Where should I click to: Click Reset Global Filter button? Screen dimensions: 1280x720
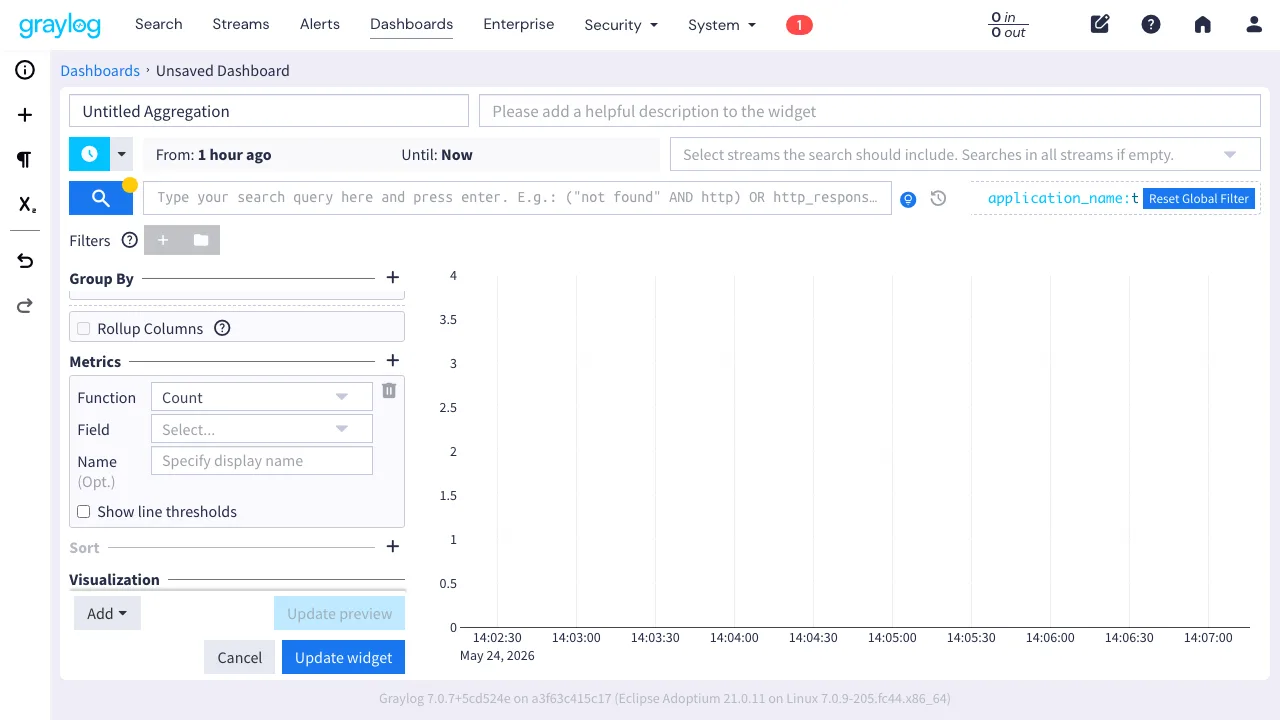(x=1199, y=198)
